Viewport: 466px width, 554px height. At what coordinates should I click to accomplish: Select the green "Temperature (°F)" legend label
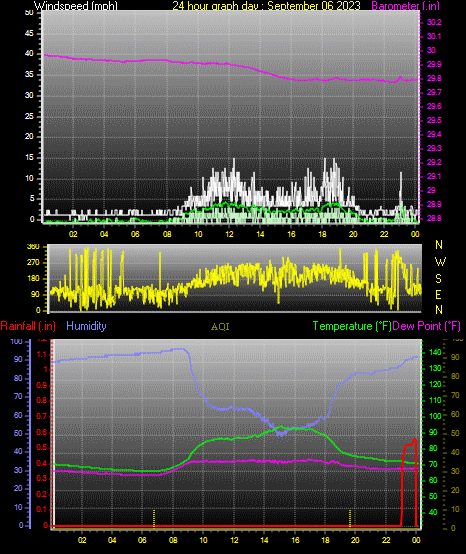tap(352, 326)
